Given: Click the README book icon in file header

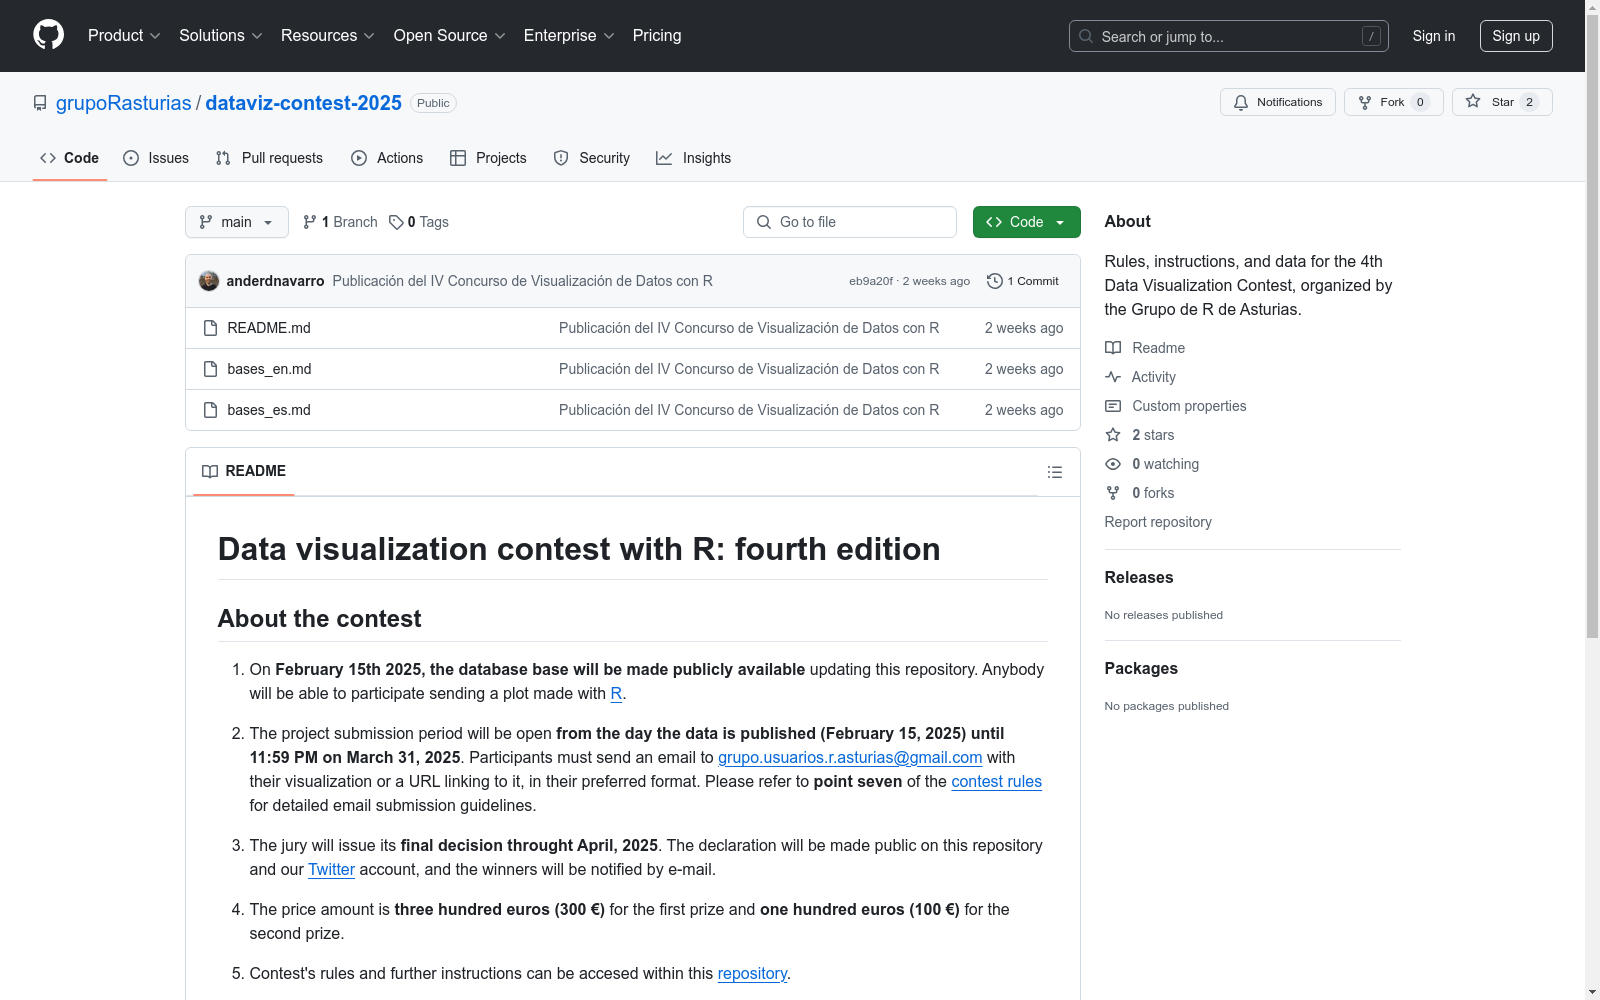Looking at the screenshot, I should pos(210,471).
